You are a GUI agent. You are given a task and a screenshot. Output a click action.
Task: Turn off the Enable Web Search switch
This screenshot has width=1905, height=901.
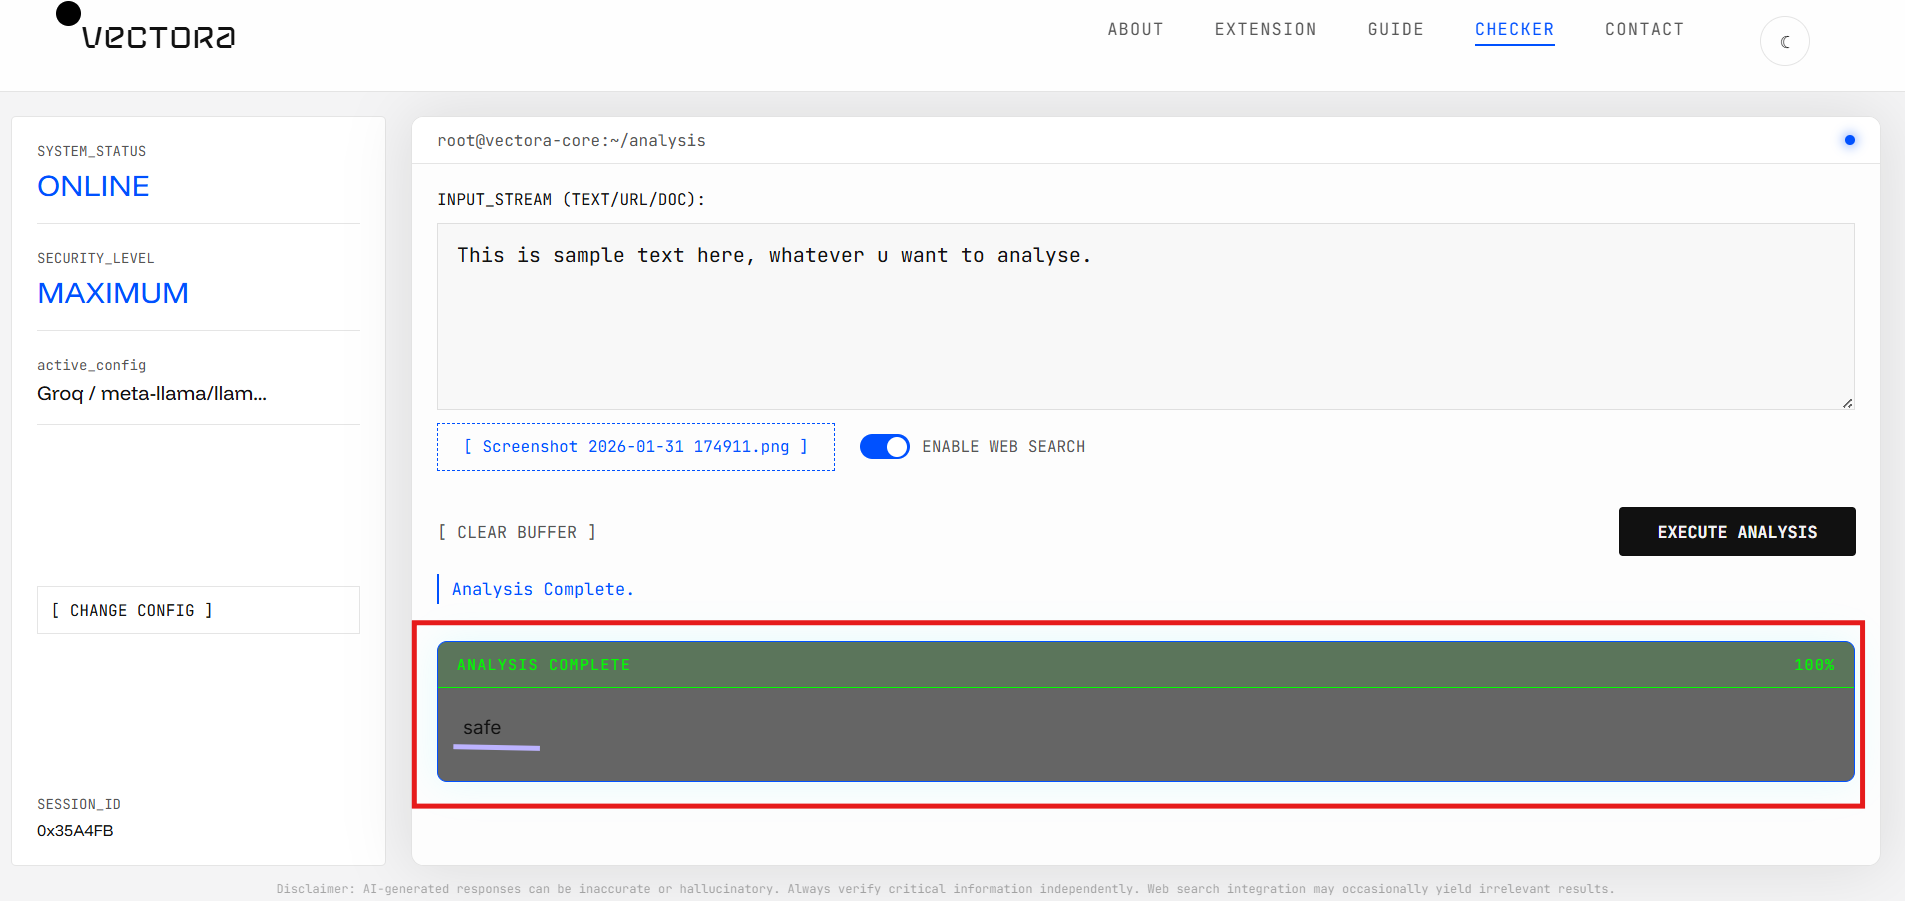884,447
